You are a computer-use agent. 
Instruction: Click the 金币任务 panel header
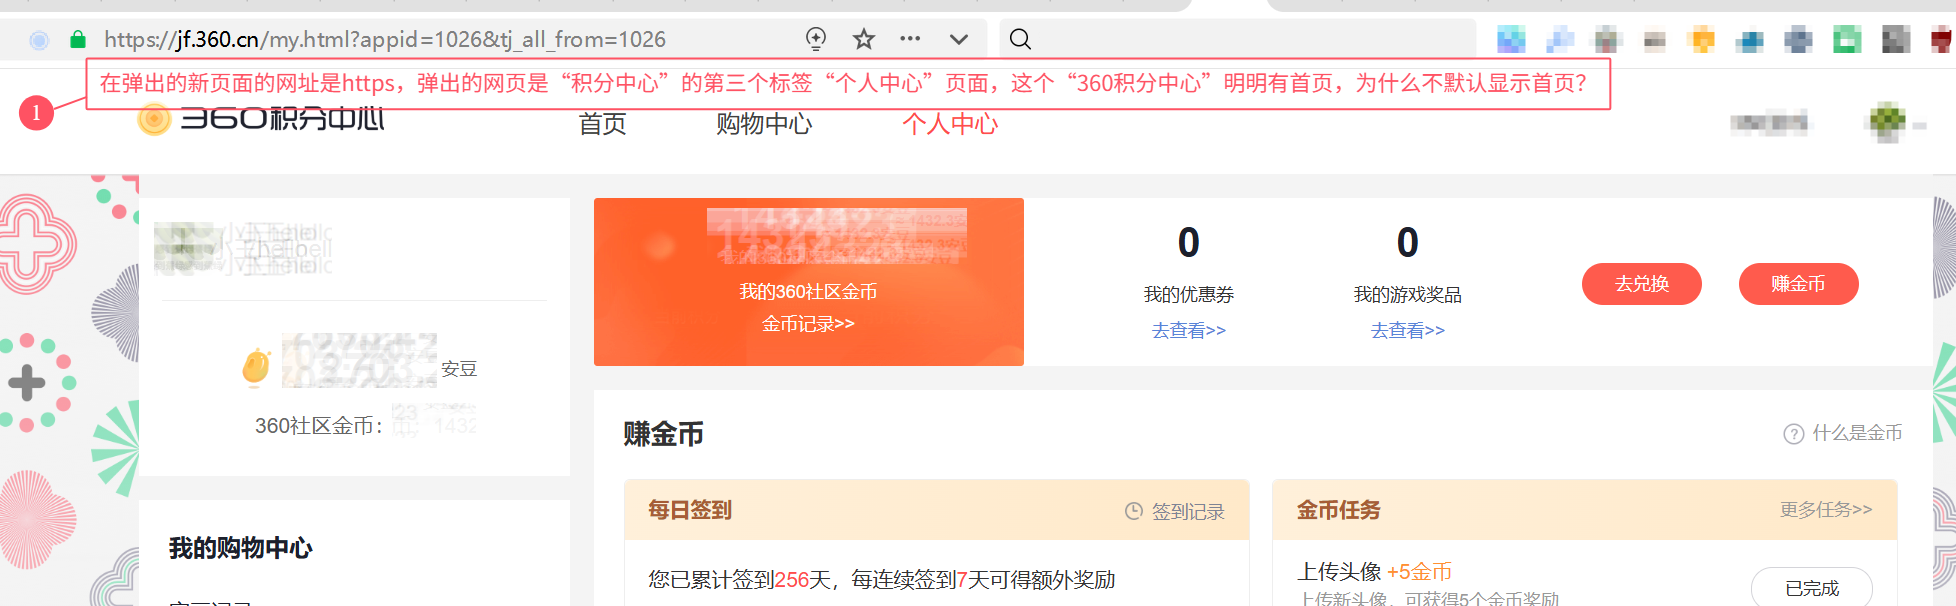pyautogui.click(x=1585, y=510)
